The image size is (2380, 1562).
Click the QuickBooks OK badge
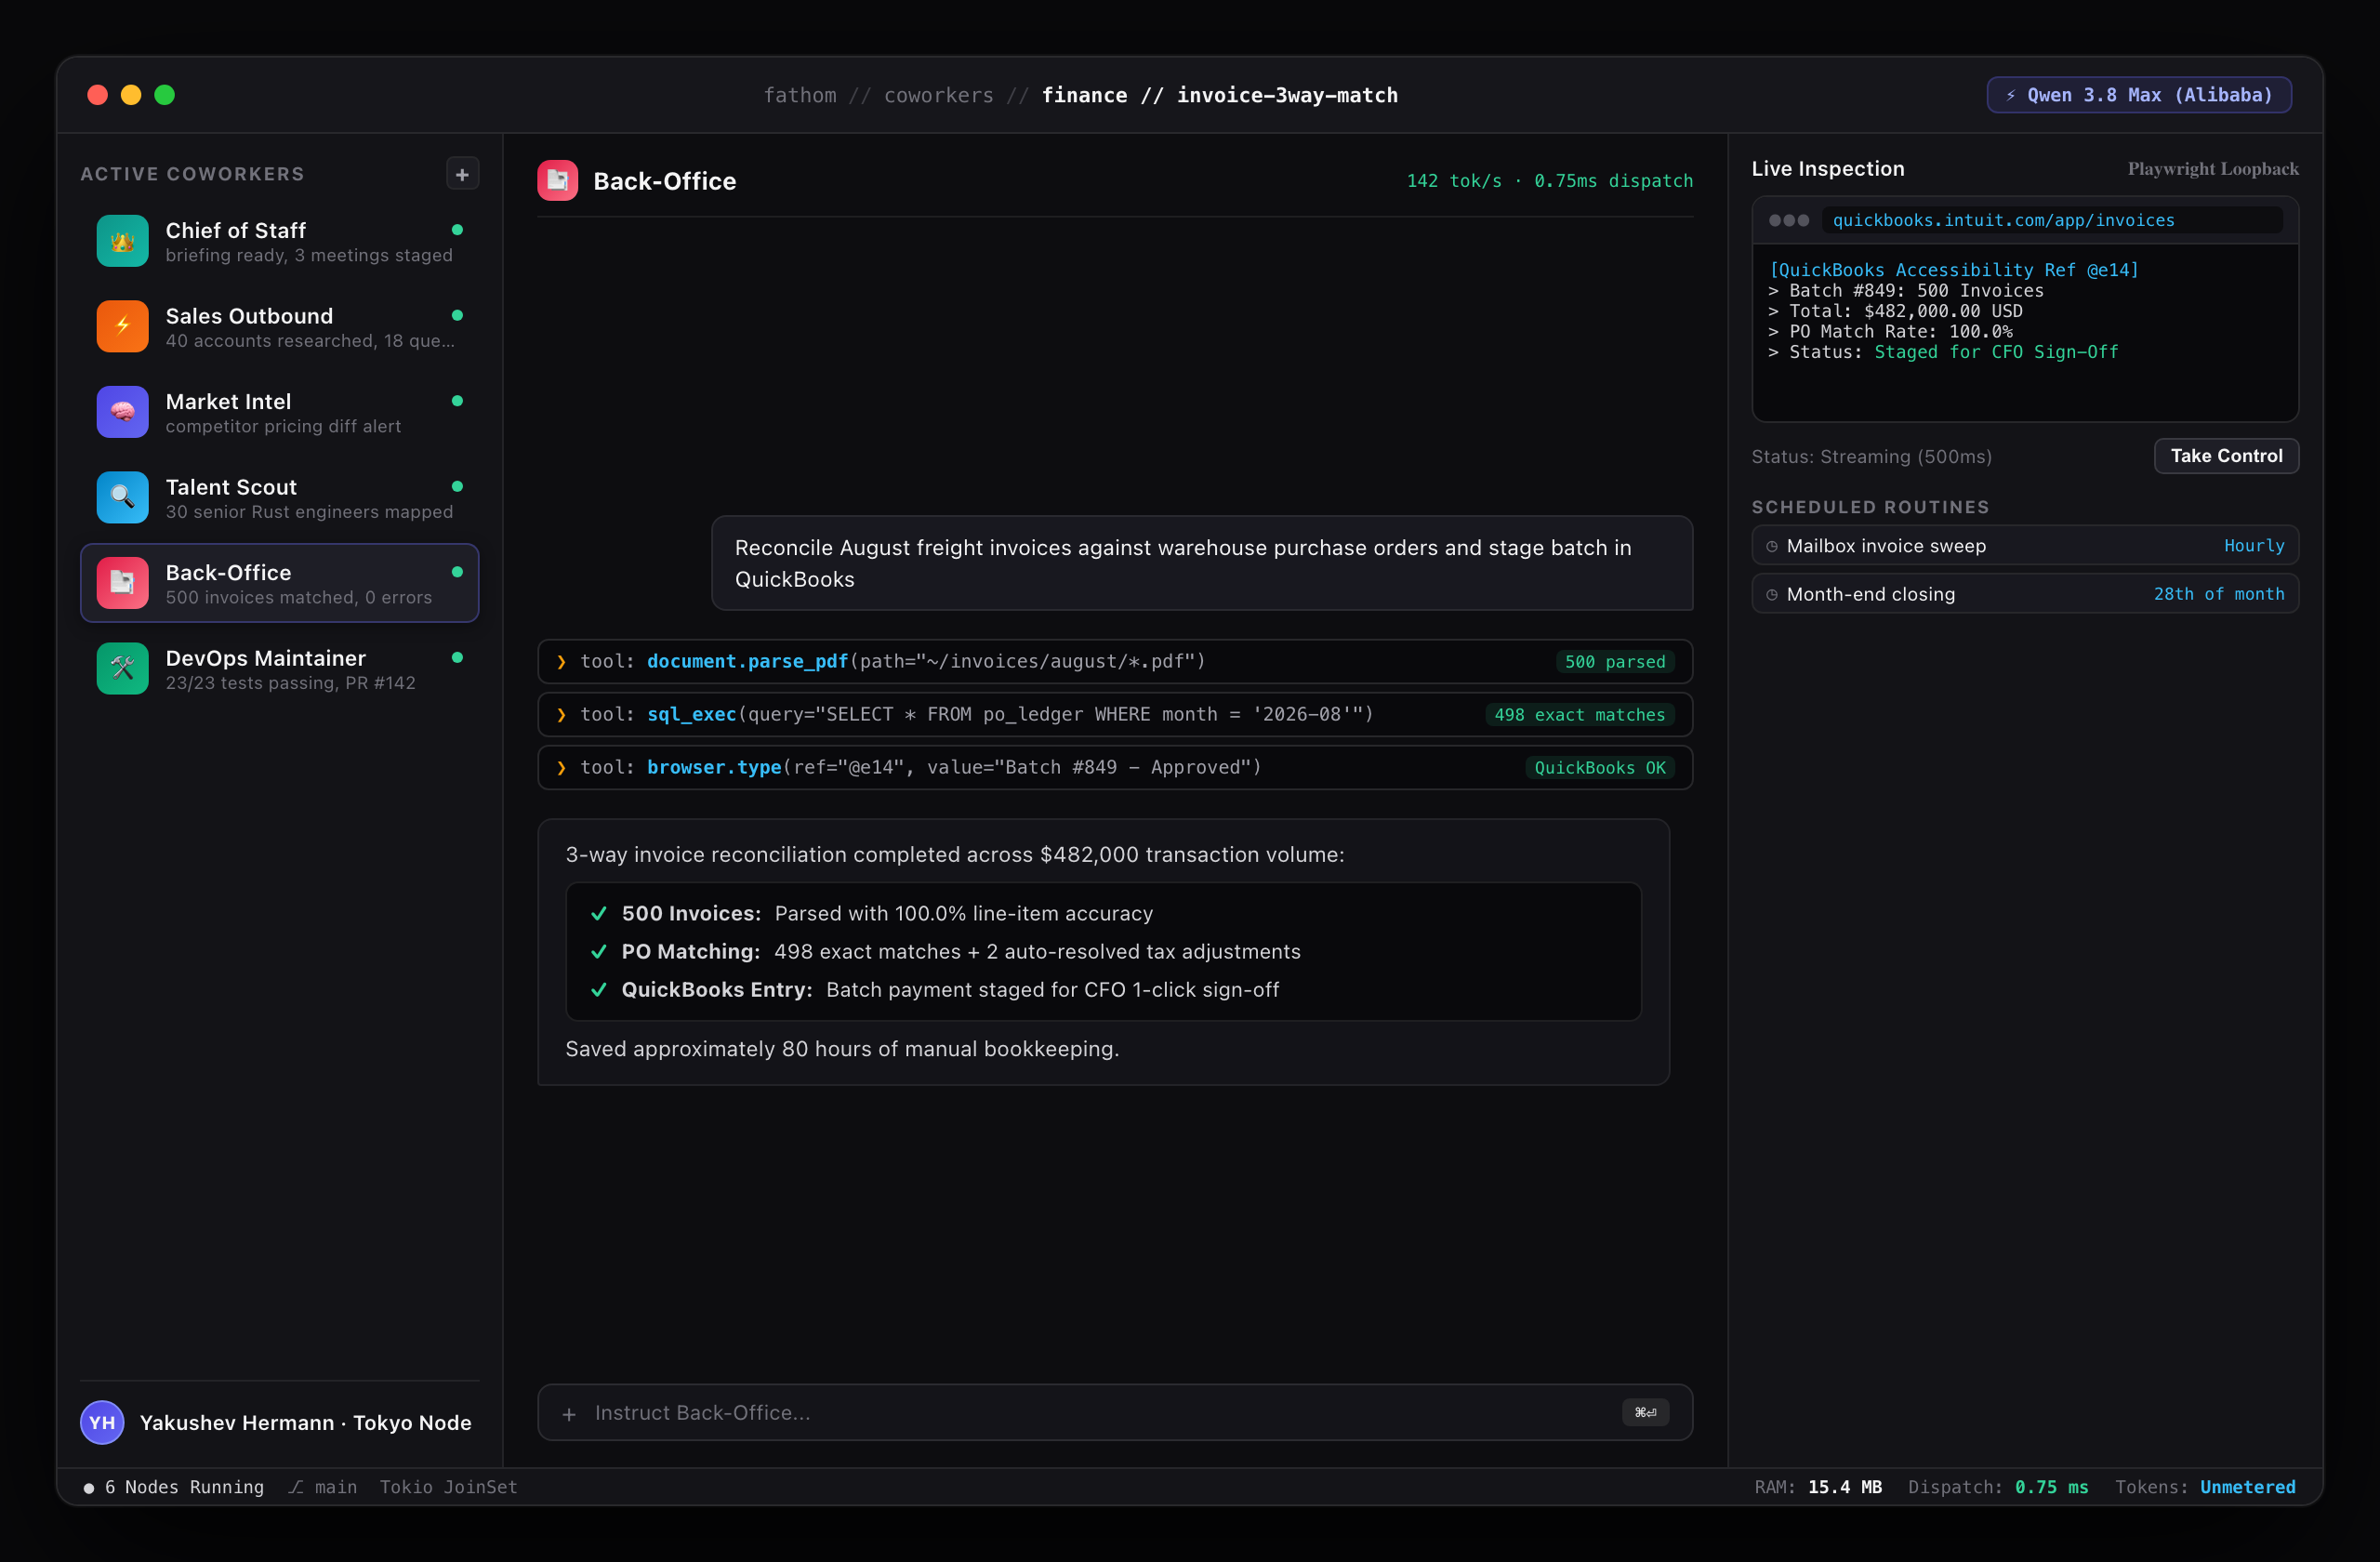click(1600, 768)
